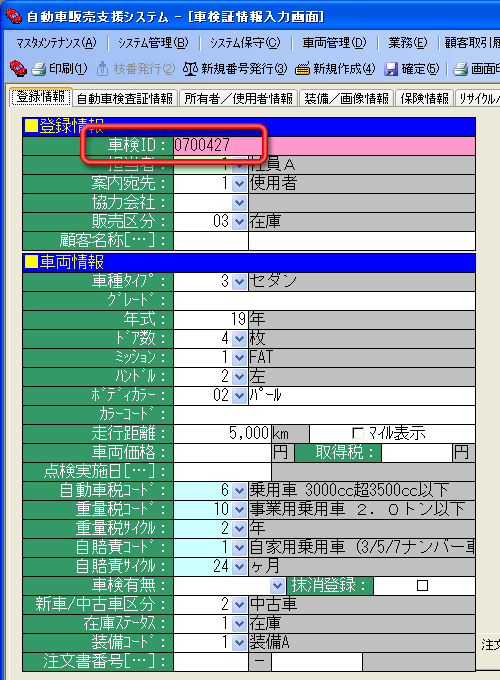
Task: Expand the 重量税コード dropdown
Action: [x=239, y=510]
